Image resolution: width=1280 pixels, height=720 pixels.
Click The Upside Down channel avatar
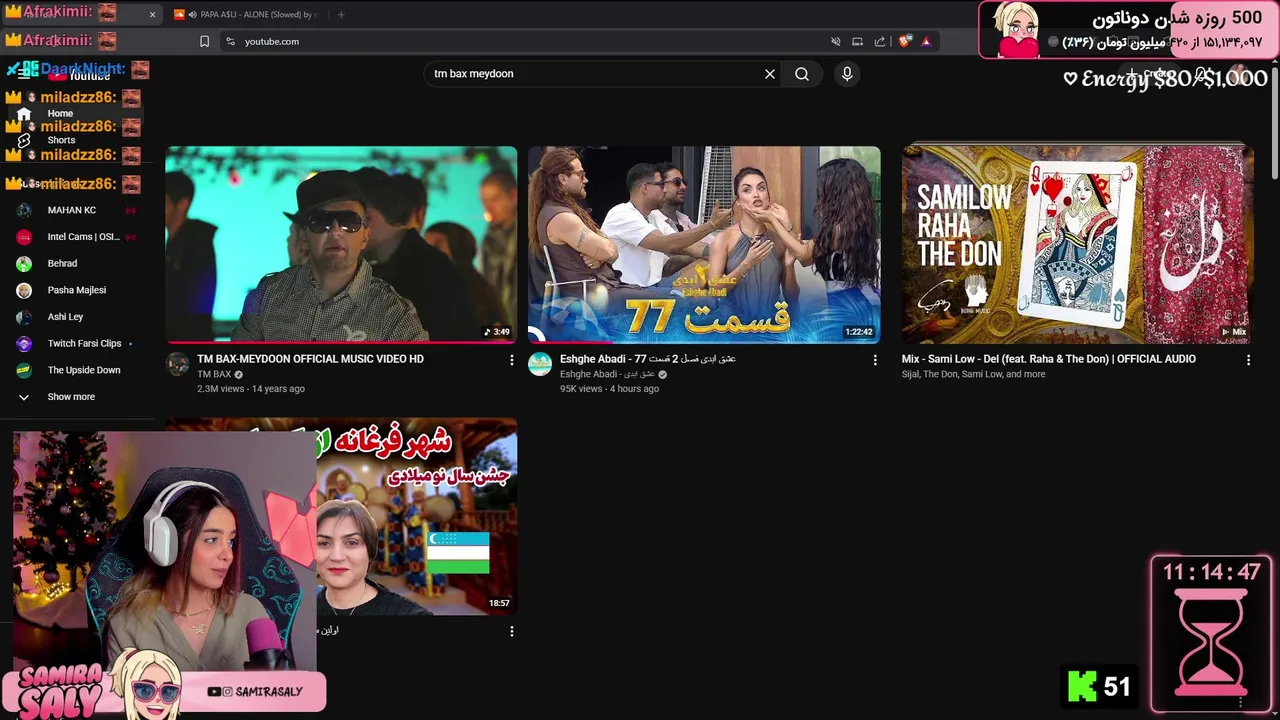click(24, 370)
